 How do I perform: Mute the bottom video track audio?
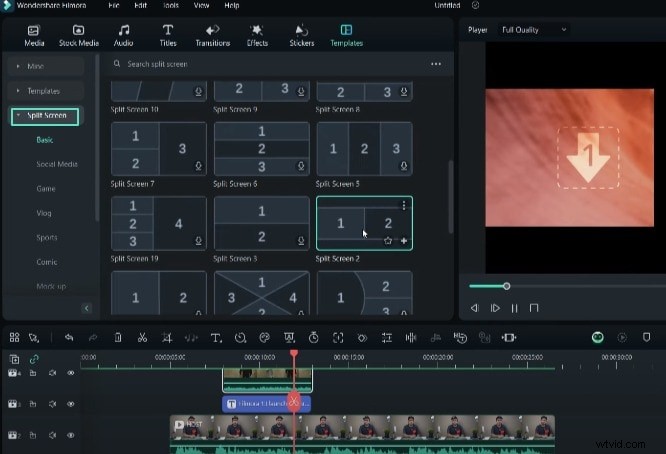click(52, 435)
